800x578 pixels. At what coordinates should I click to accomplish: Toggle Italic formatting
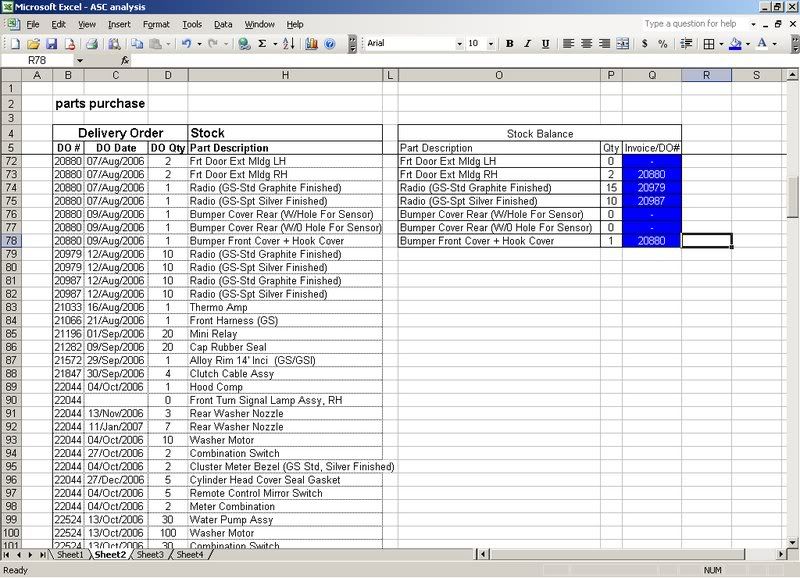tap(525, 44)
